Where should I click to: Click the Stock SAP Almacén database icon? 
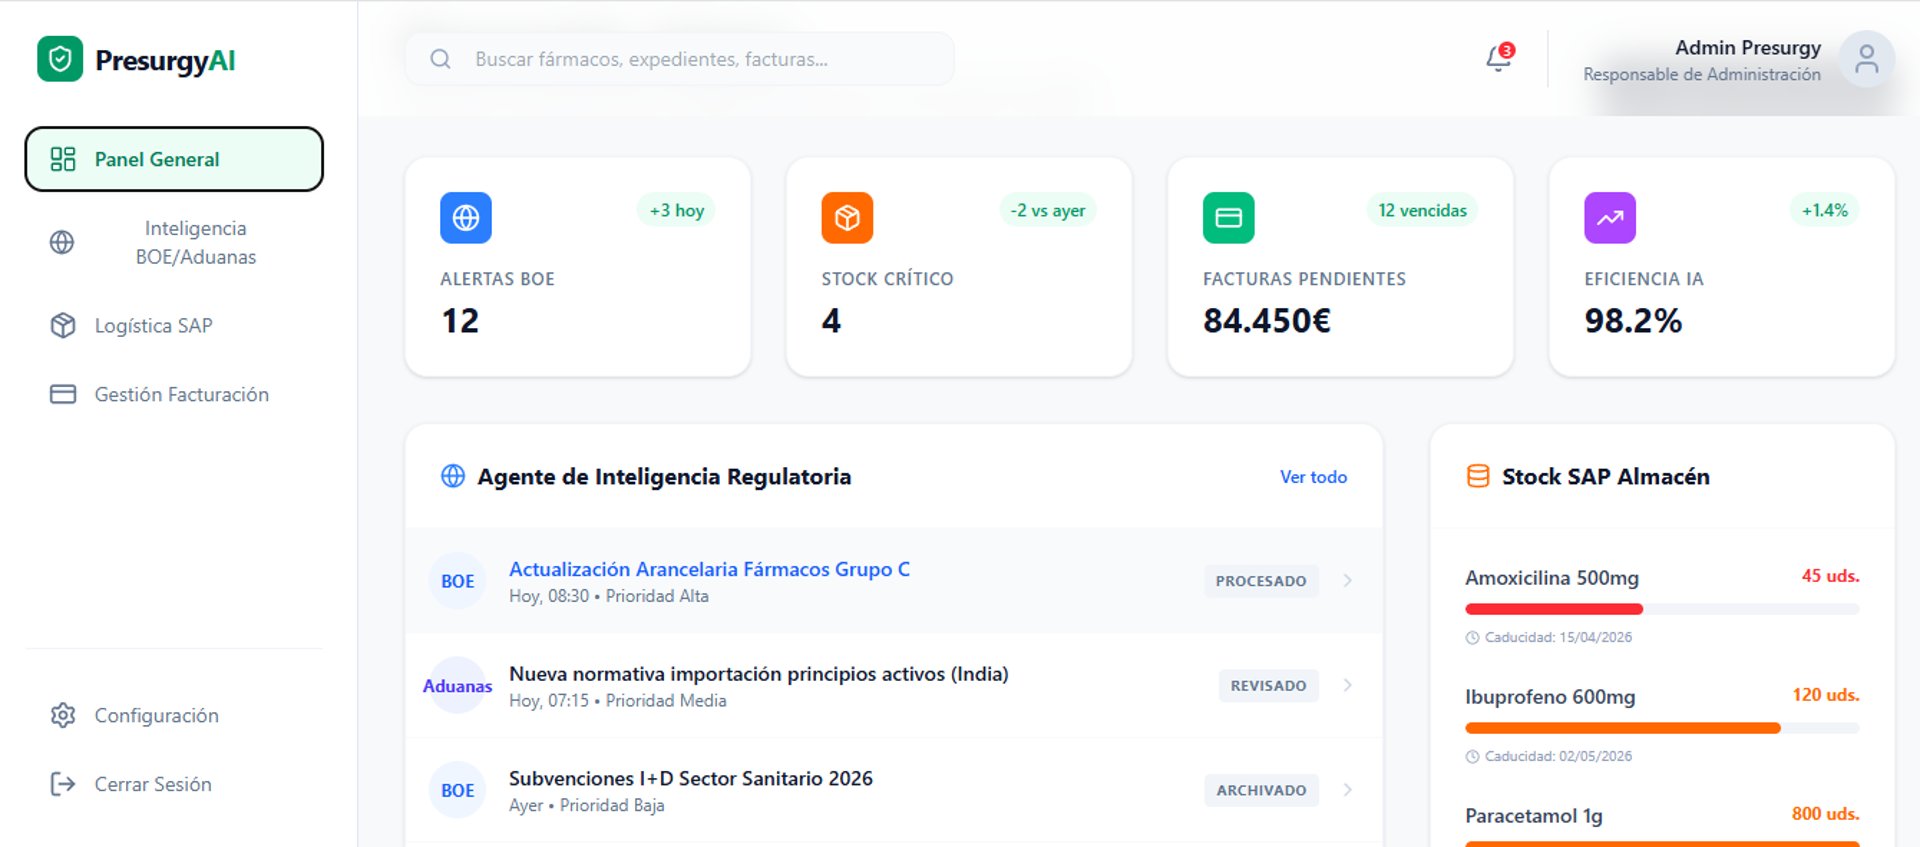(x=1477, y=476)
